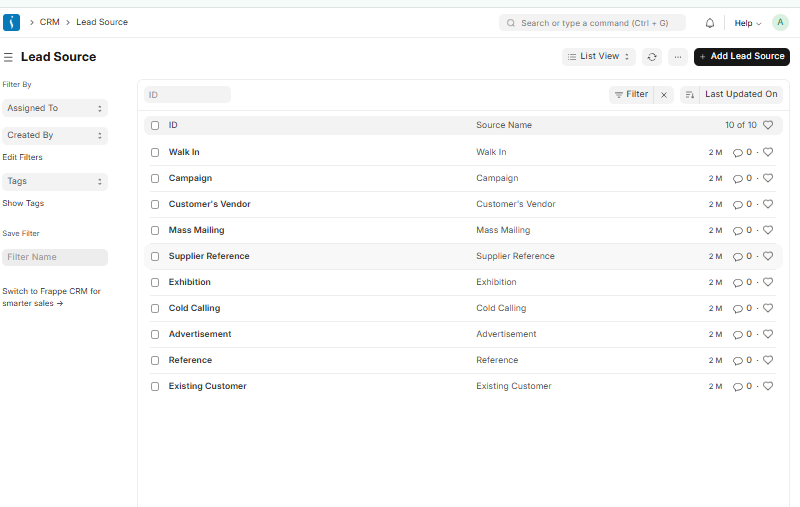Click the 10 of 10 count text
Image resolution: width=800 pixels, height=507 pixels.
pos(741,125)
